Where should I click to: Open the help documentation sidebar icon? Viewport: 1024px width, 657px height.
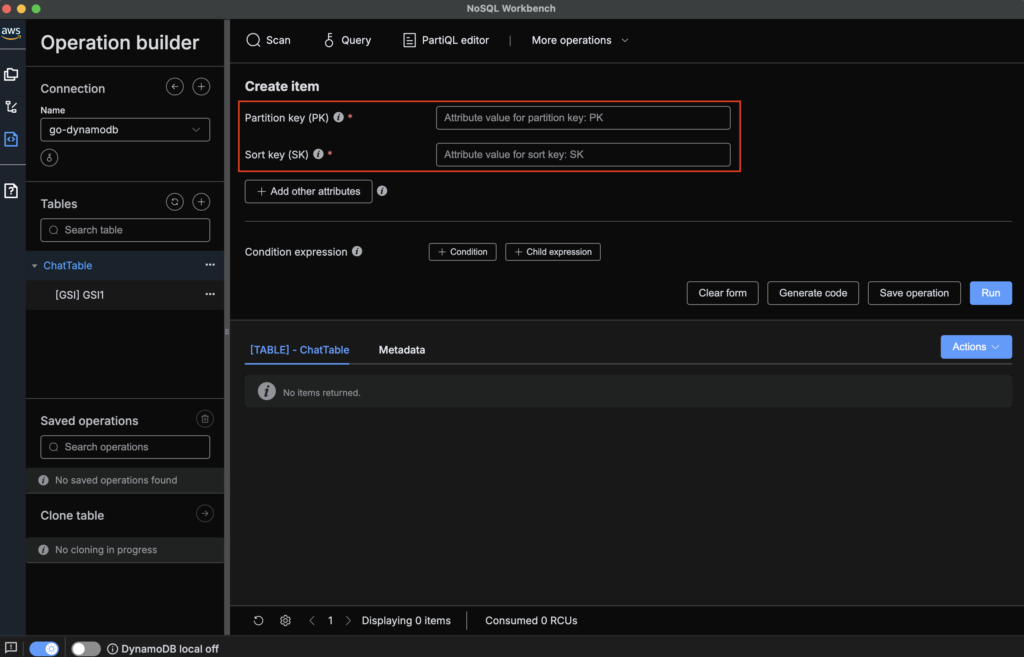tap(11, 191)
